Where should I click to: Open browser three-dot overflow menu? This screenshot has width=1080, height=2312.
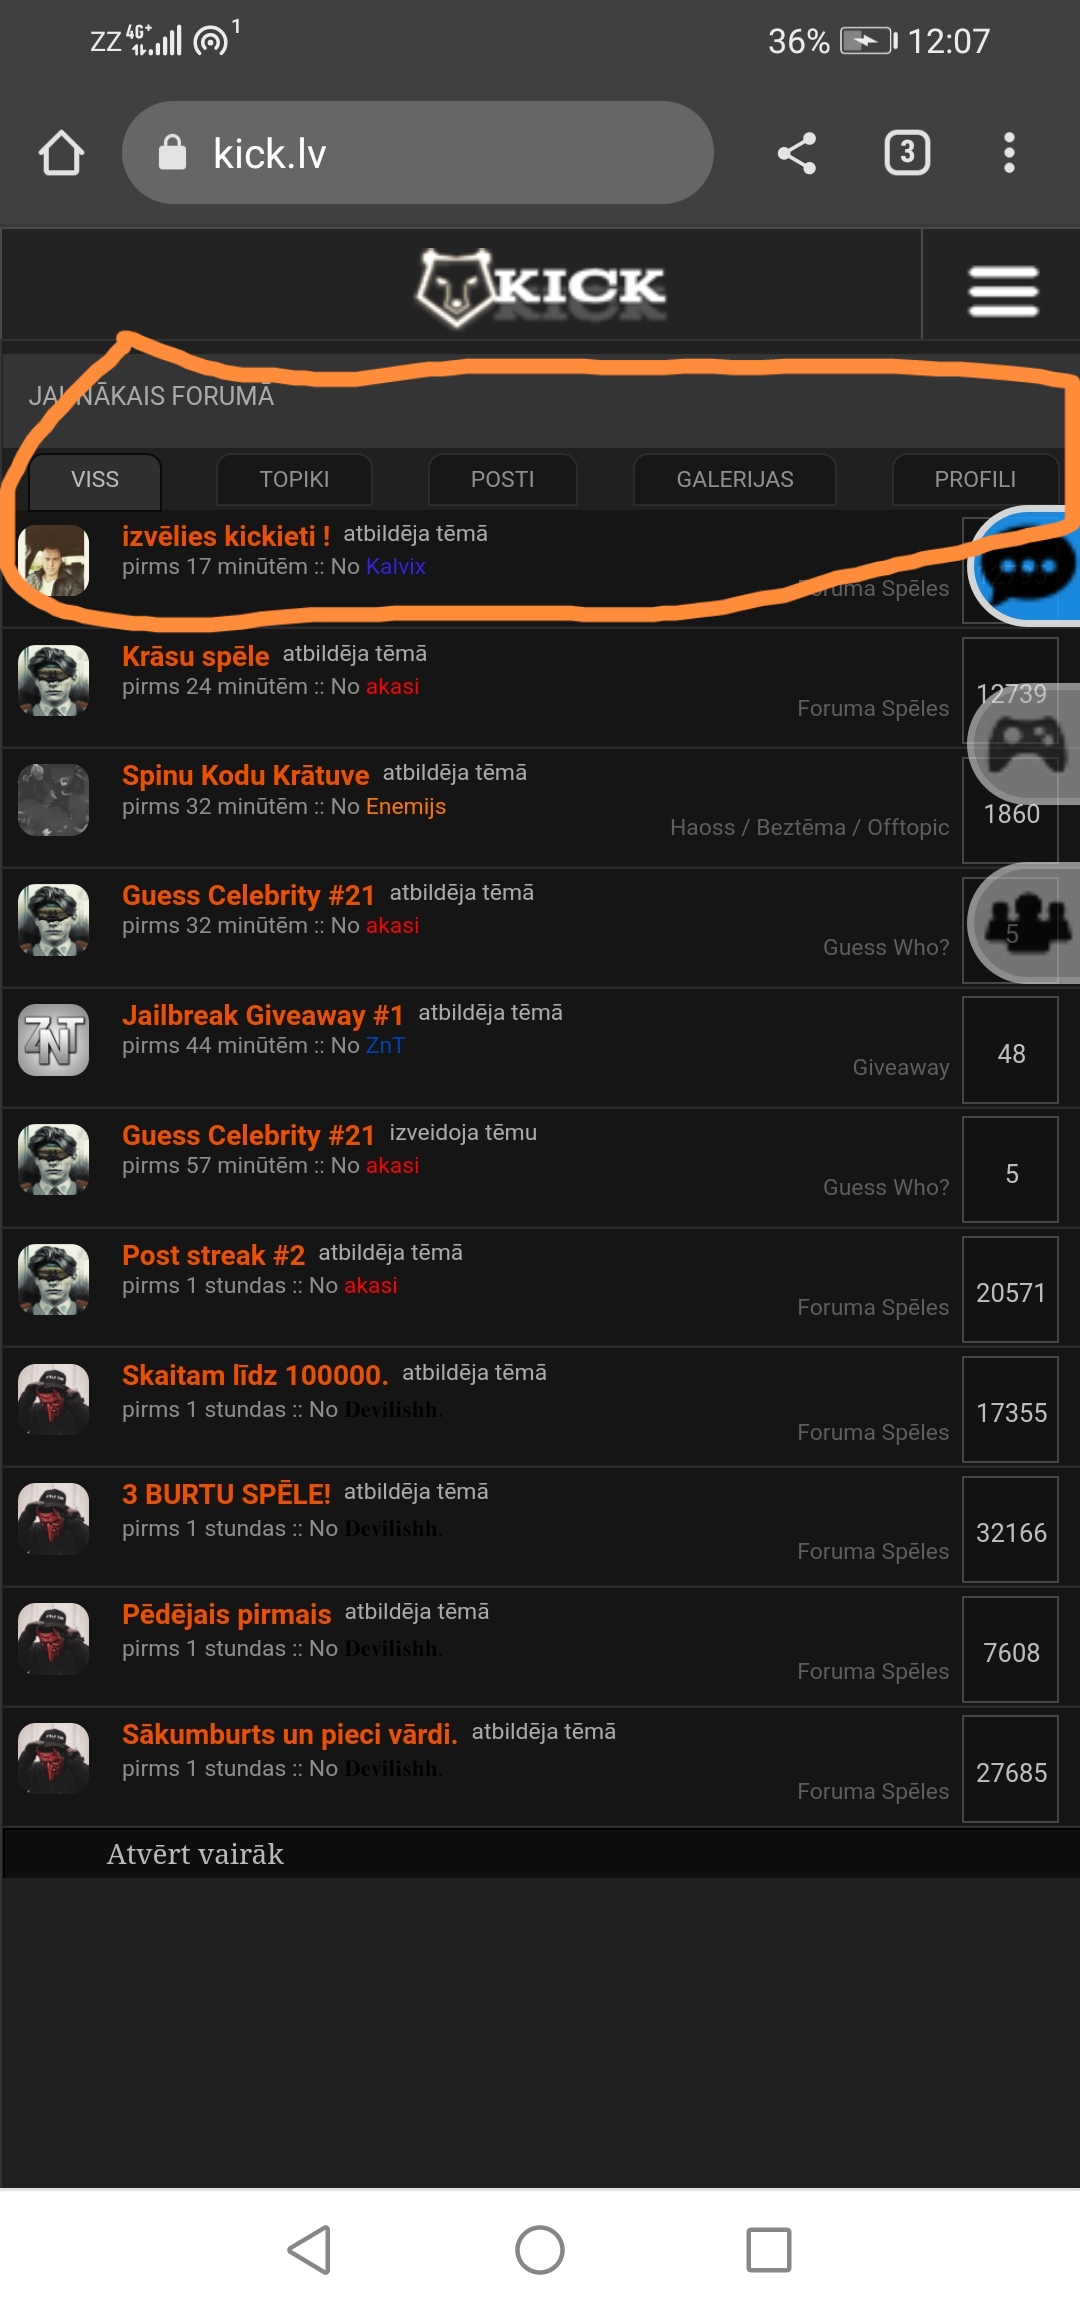1009,153
